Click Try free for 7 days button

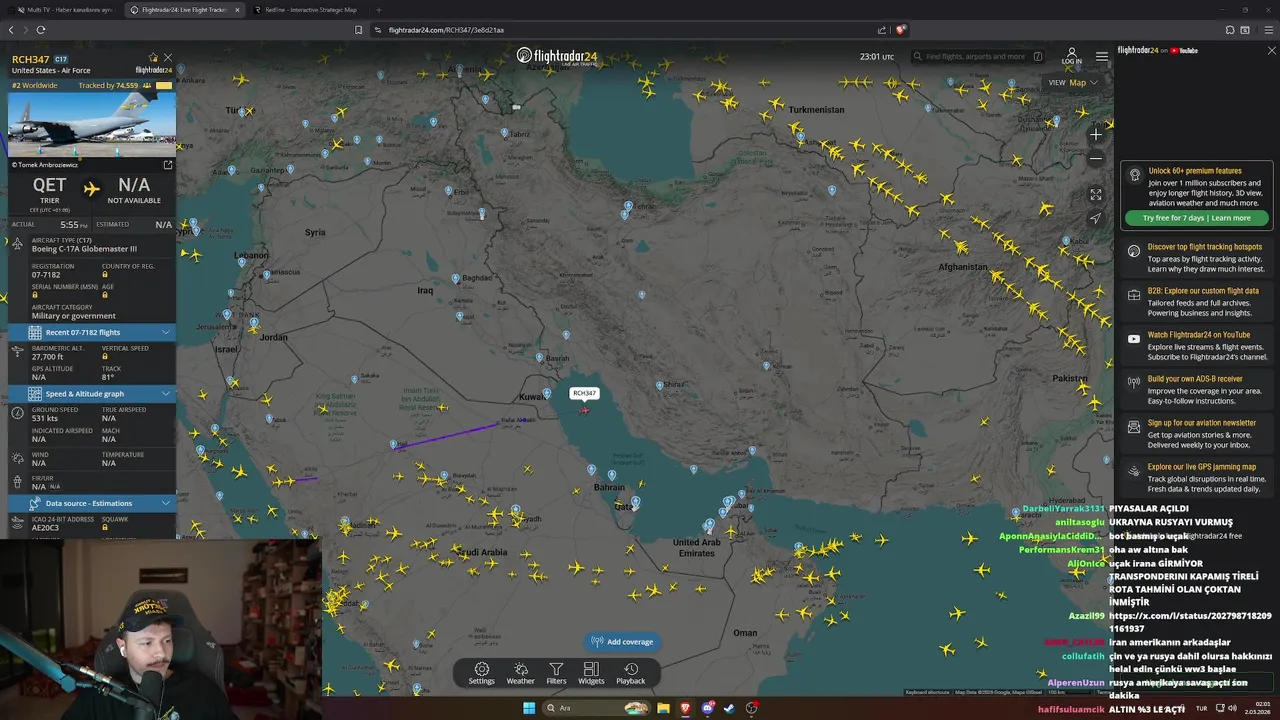pyautogui.click(x=1196, y=217)
